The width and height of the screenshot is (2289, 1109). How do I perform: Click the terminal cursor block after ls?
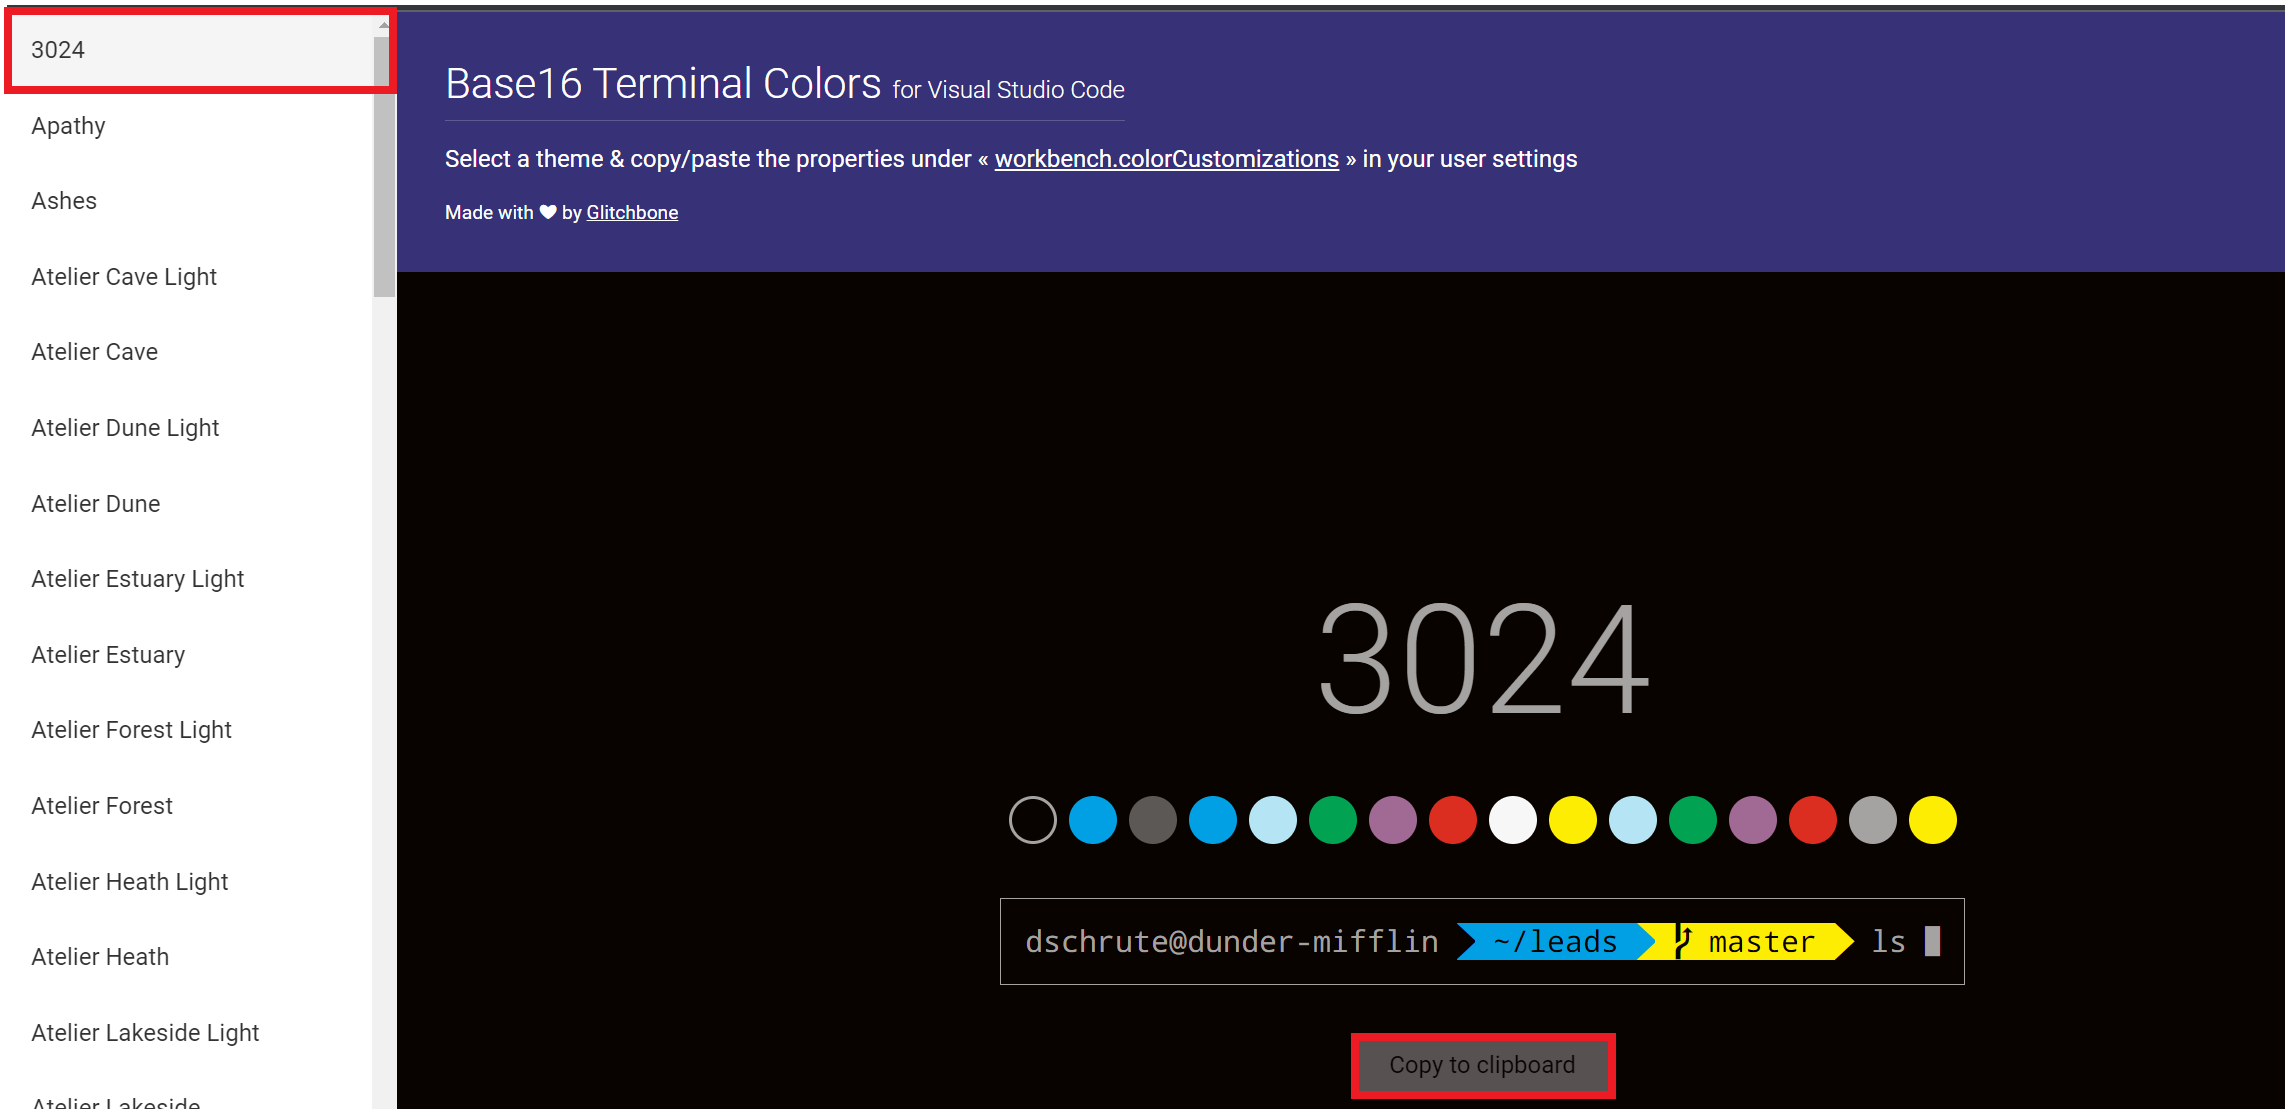pyautogui.click(x=1932, y=942)
